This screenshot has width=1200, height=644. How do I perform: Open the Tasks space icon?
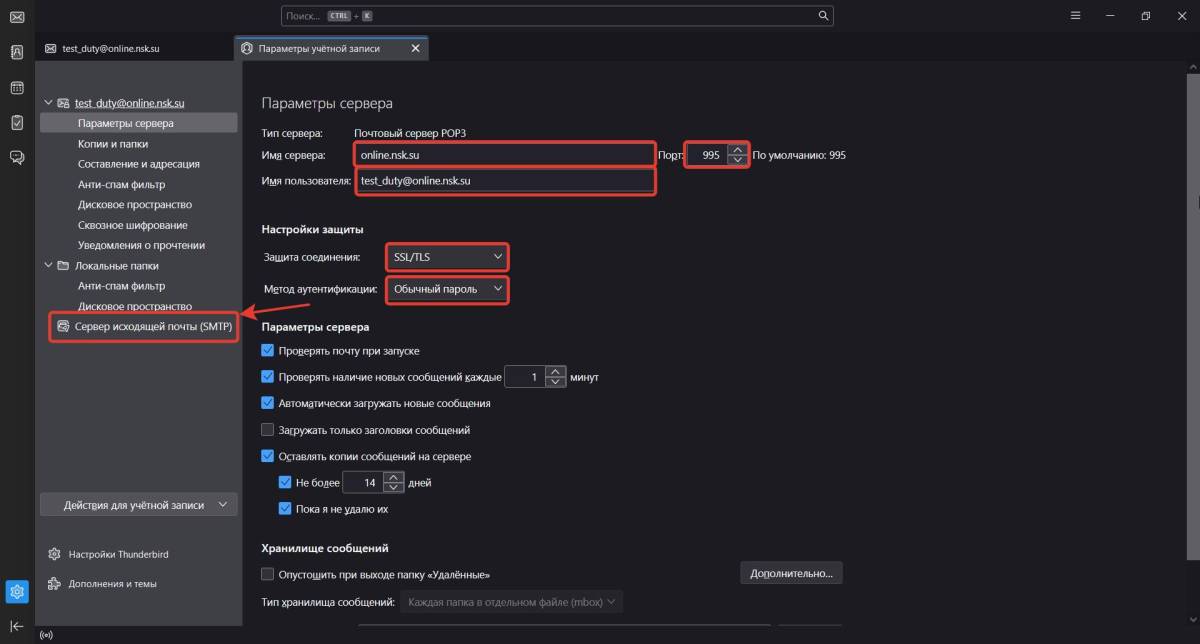[x=17, y=122]
